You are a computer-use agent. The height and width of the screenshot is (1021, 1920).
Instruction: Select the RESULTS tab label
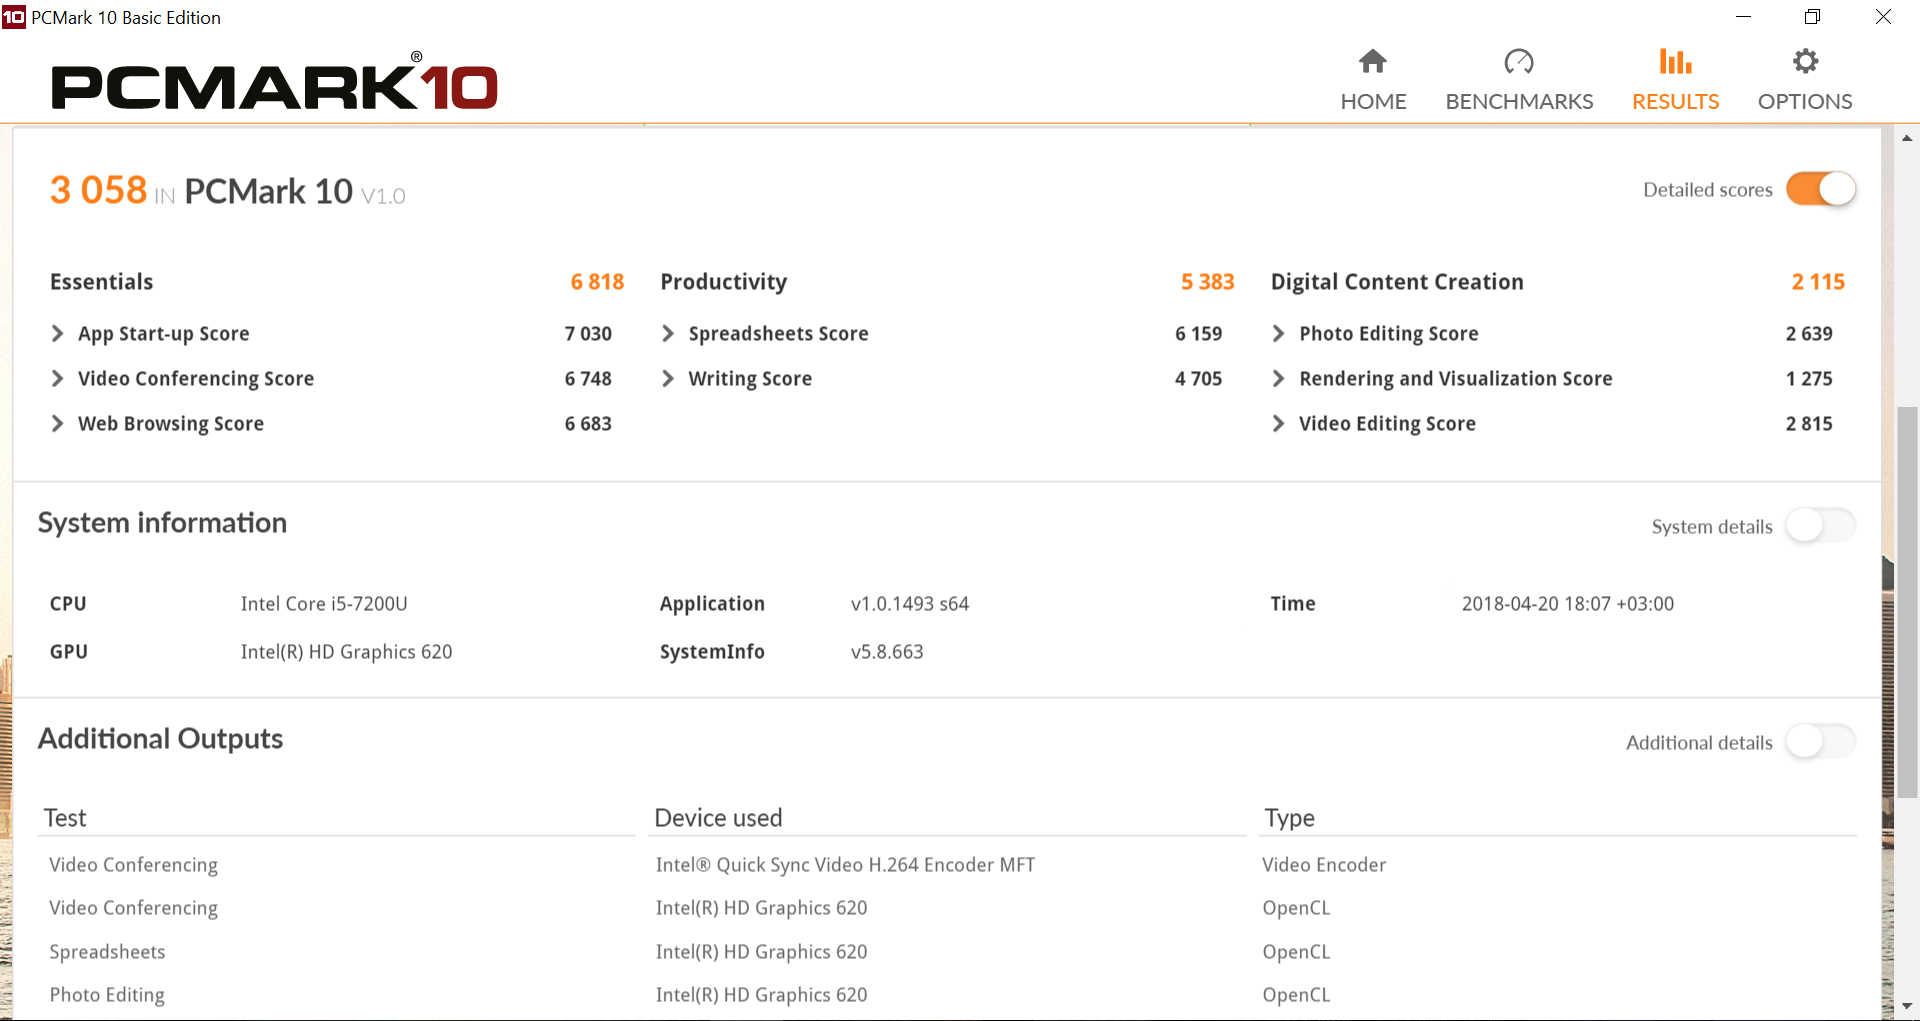pos(1675,101)
